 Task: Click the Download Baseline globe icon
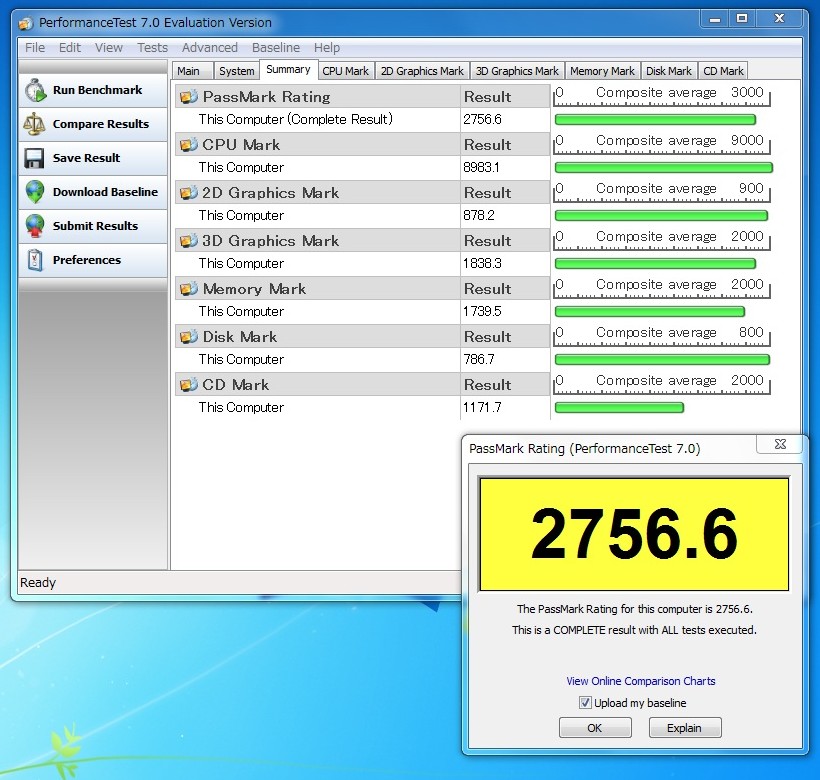click(35, 192)
